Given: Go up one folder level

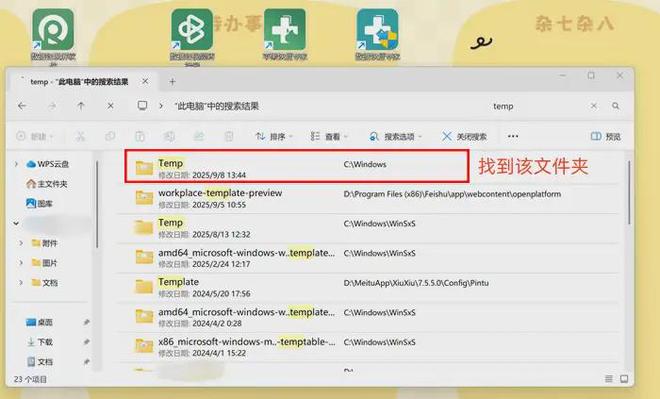Looking at the screenshot, I should (x=81, y=106).
